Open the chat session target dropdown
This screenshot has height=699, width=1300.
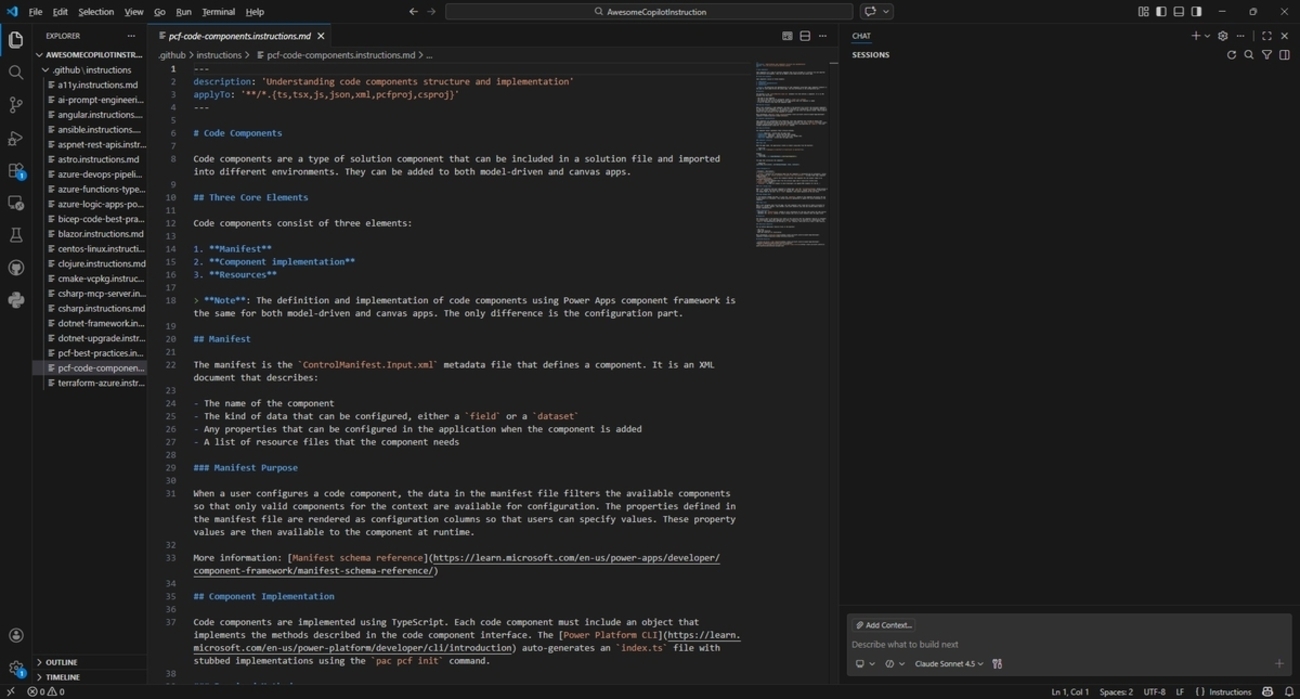[x=864, y=664]
